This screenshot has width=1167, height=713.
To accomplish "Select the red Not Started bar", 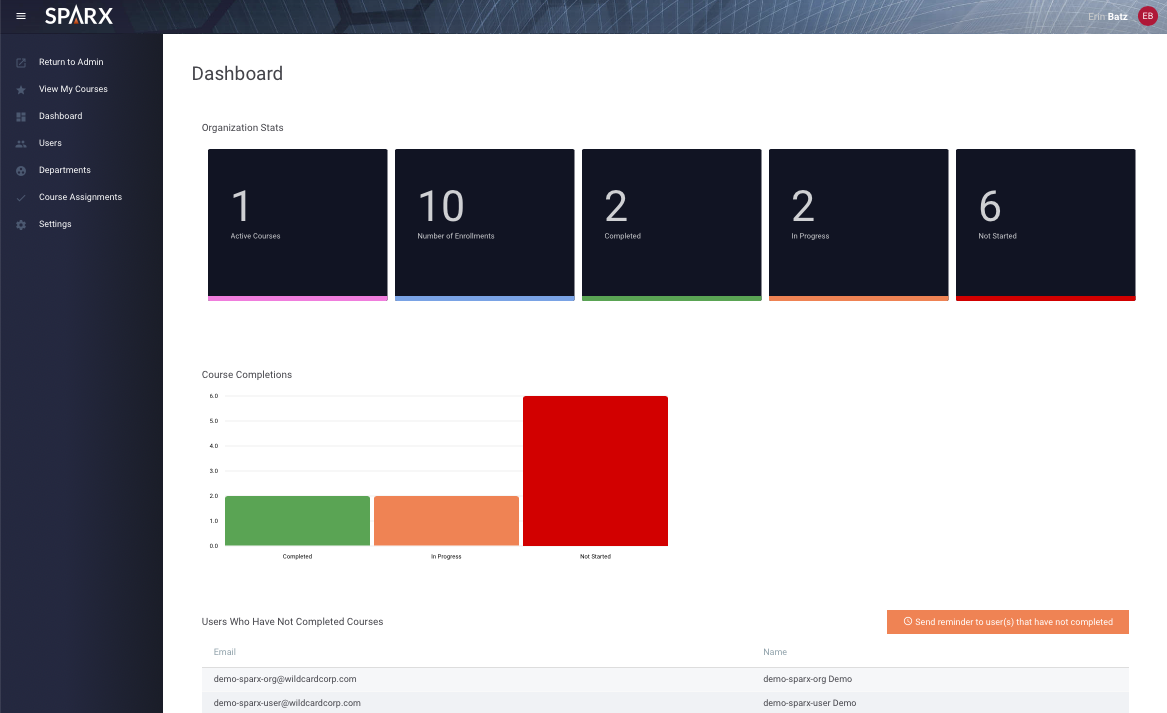I will click(595, 470).
